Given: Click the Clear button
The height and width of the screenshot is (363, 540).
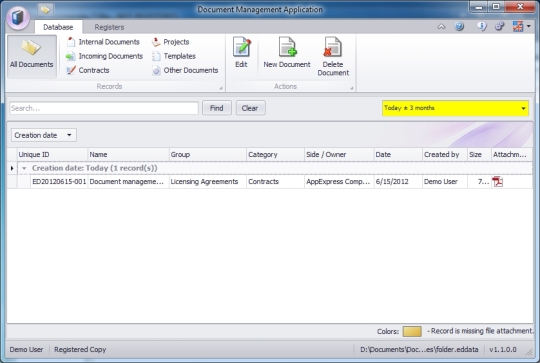Looking at the screenshot, I should point(250,108).
